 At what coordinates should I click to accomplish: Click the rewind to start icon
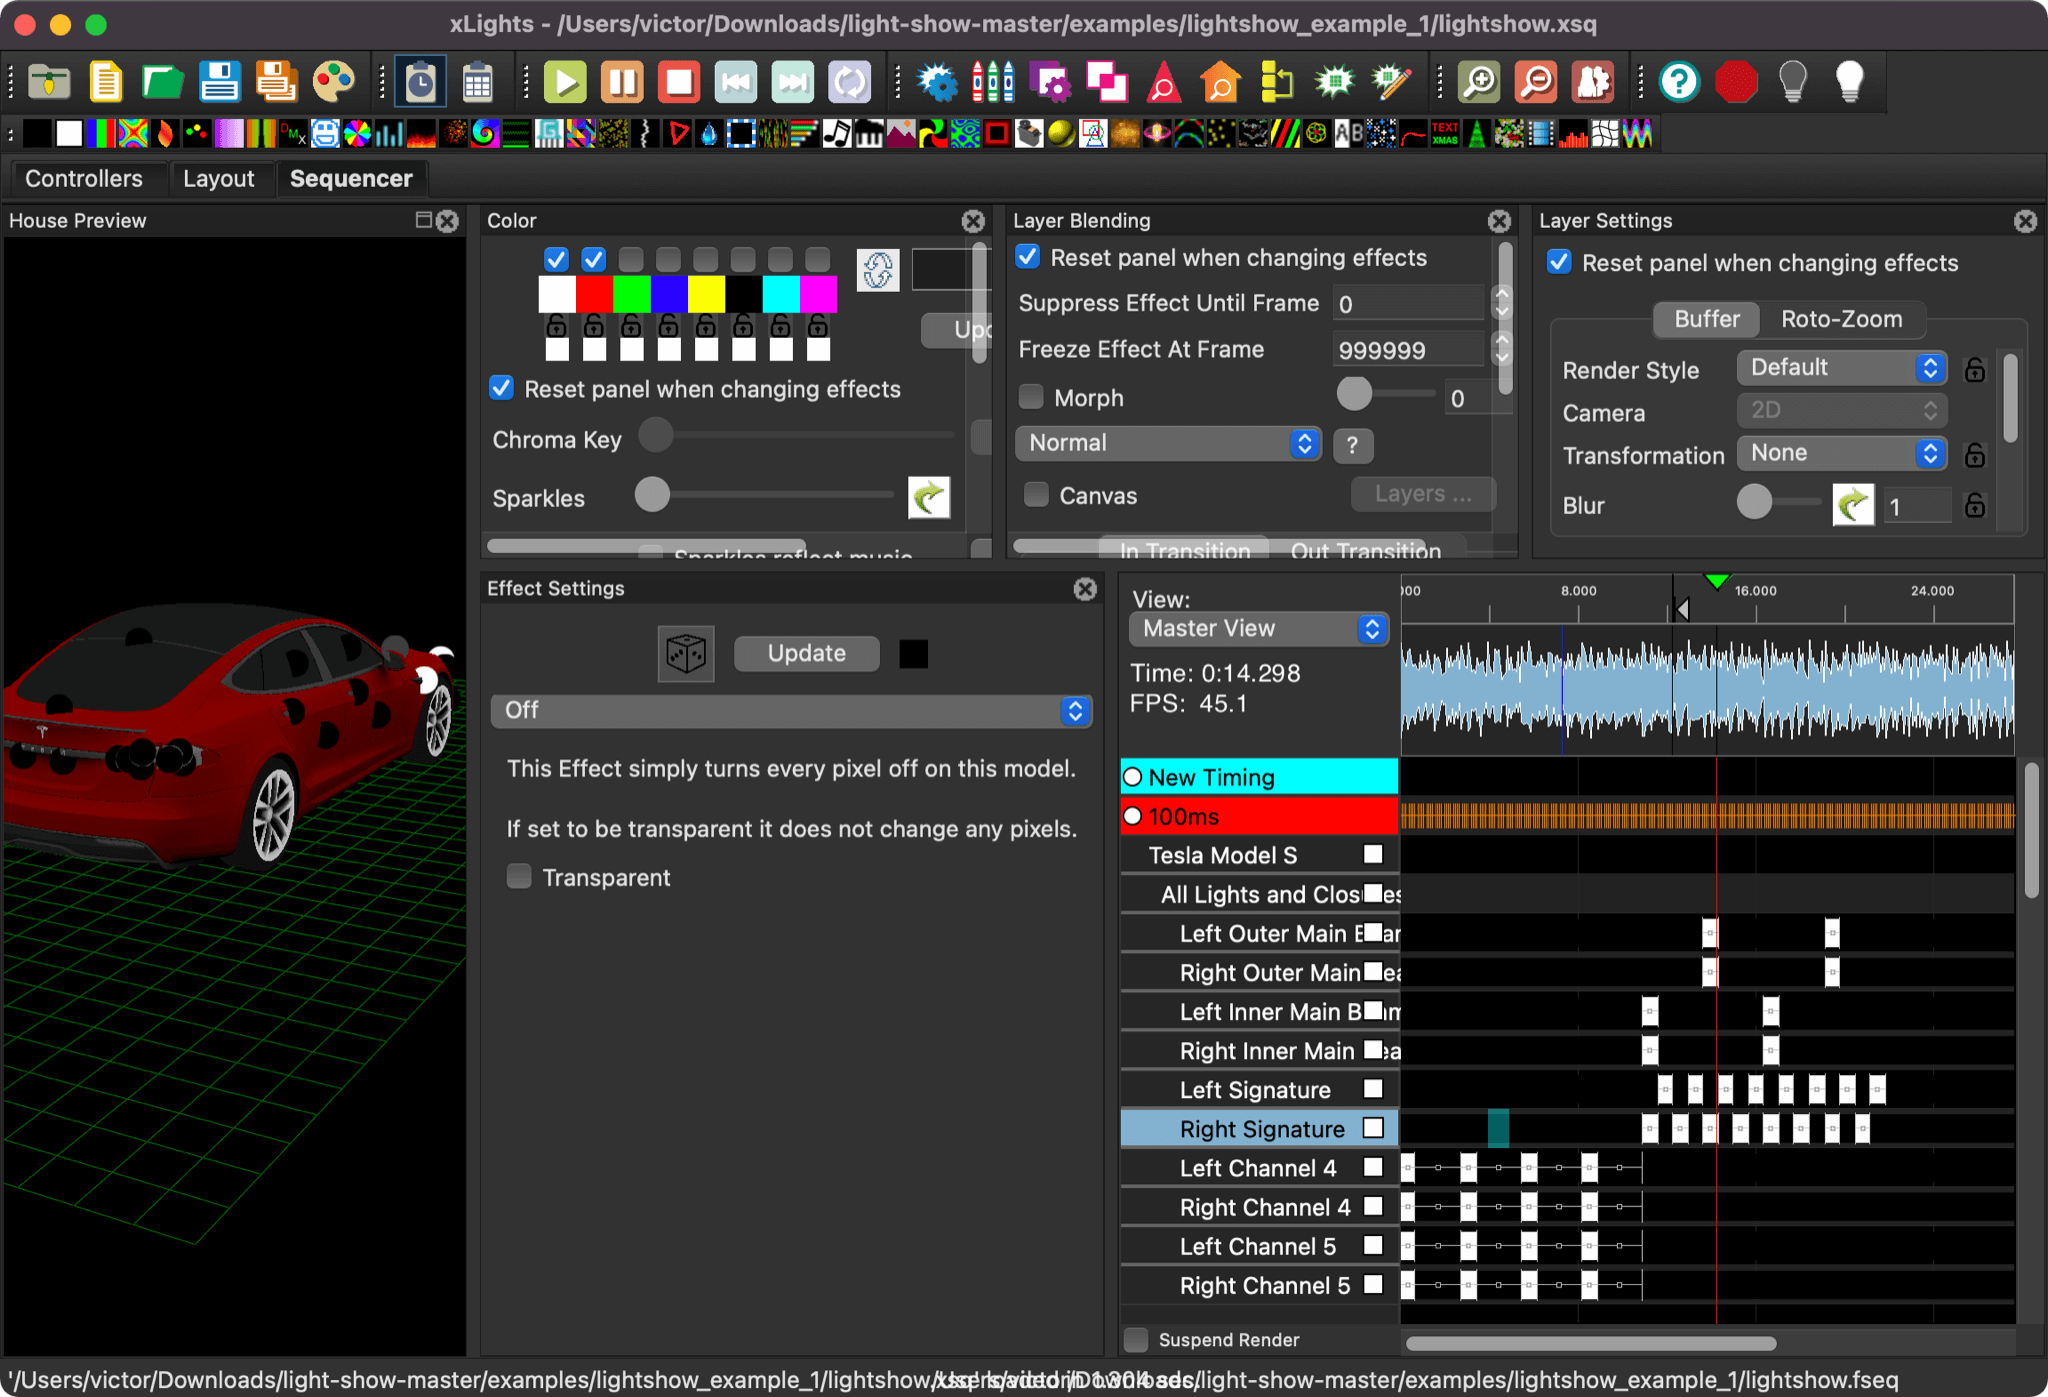click(x=736, y=82)
